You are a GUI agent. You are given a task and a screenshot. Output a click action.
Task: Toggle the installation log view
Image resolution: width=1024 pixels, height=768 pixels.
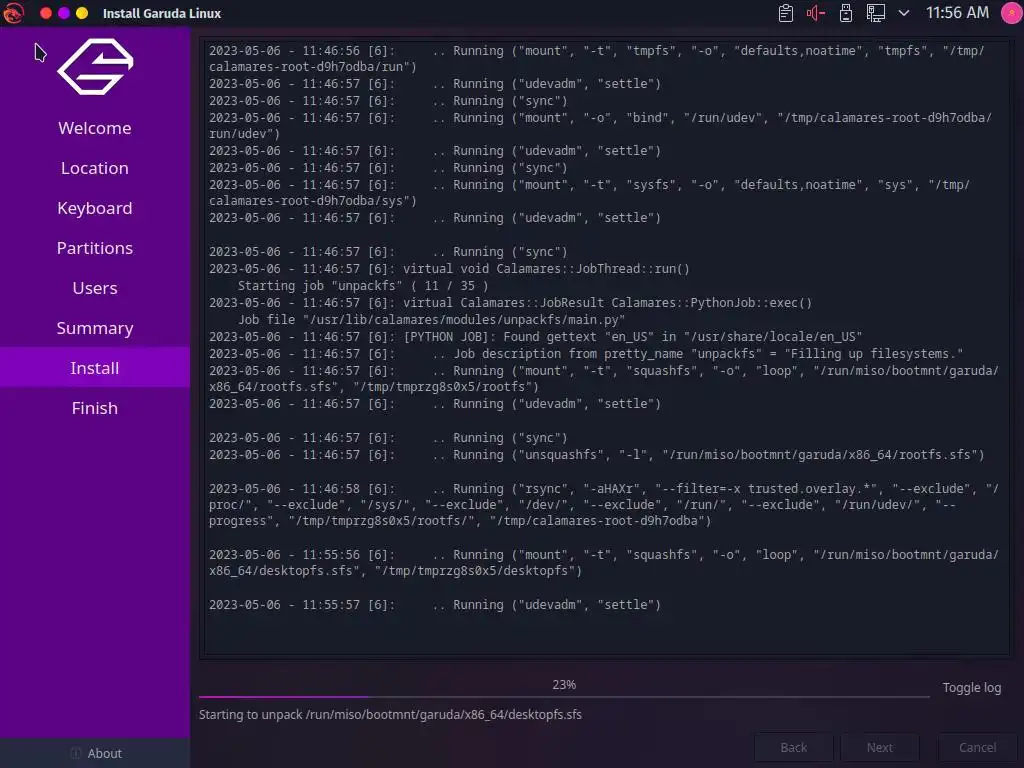(x=972, y=687)
